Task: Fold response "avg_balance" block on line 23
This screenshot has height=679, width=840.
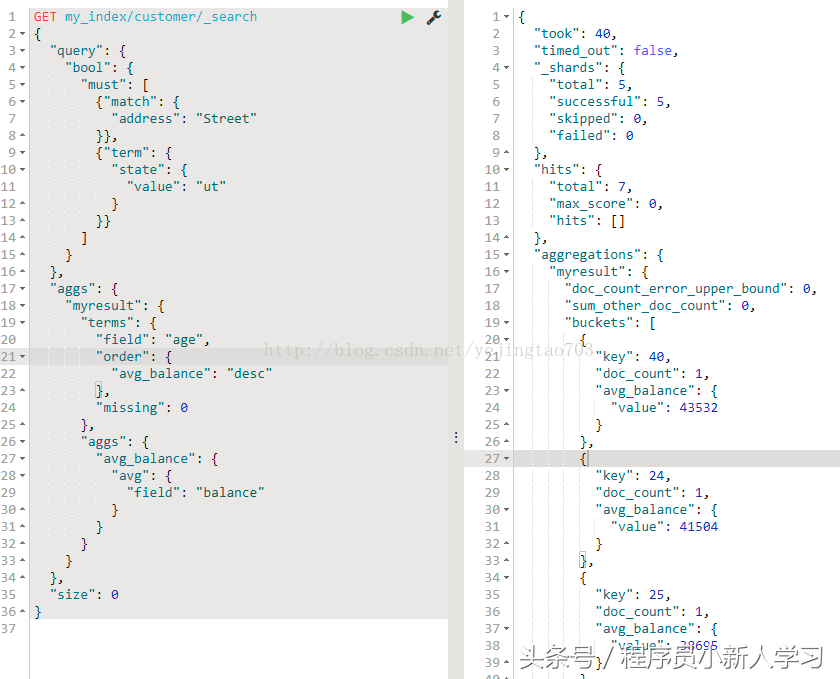Action: click(506, 391)
